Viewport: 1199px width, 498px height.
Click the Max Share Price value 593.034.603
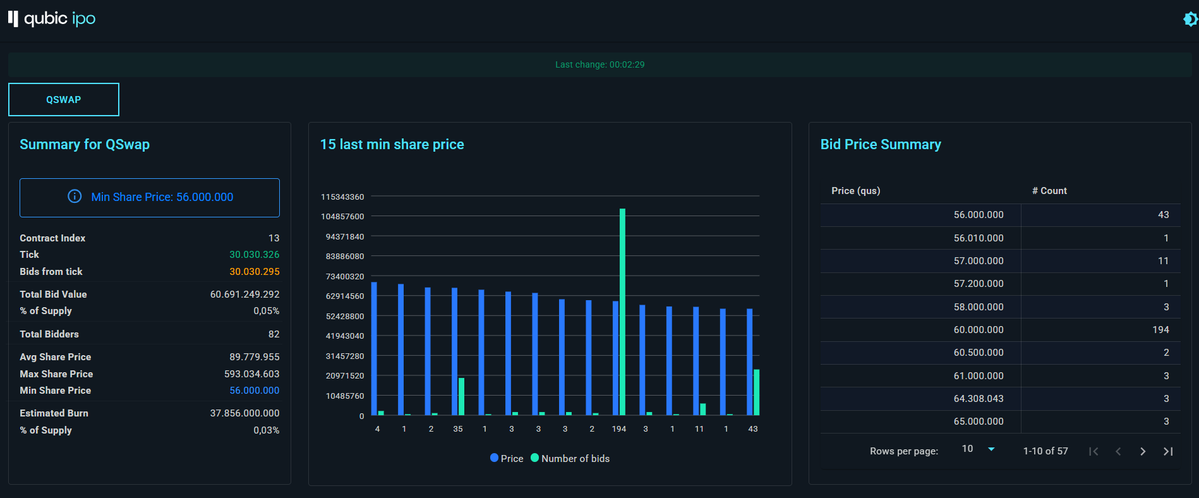tap(251, 374)
